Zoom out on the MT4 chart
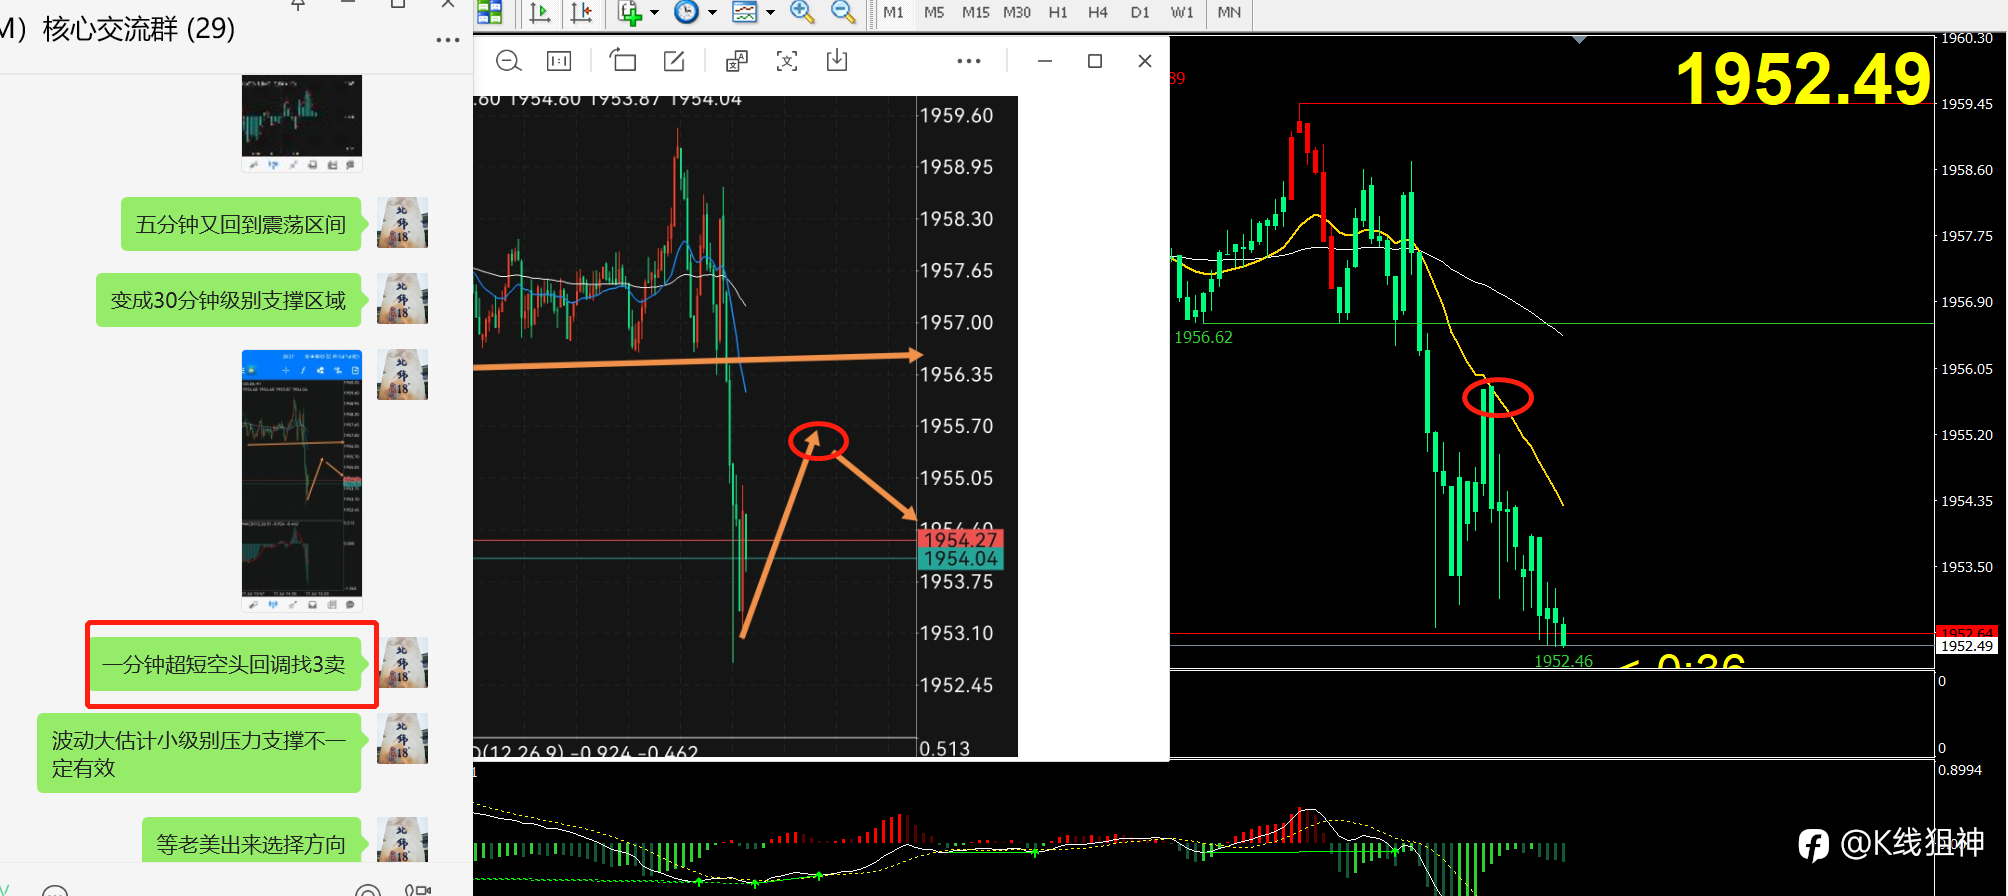This screenshot has height=896, width=2008. pyautogui.click(x=844, y=12)
